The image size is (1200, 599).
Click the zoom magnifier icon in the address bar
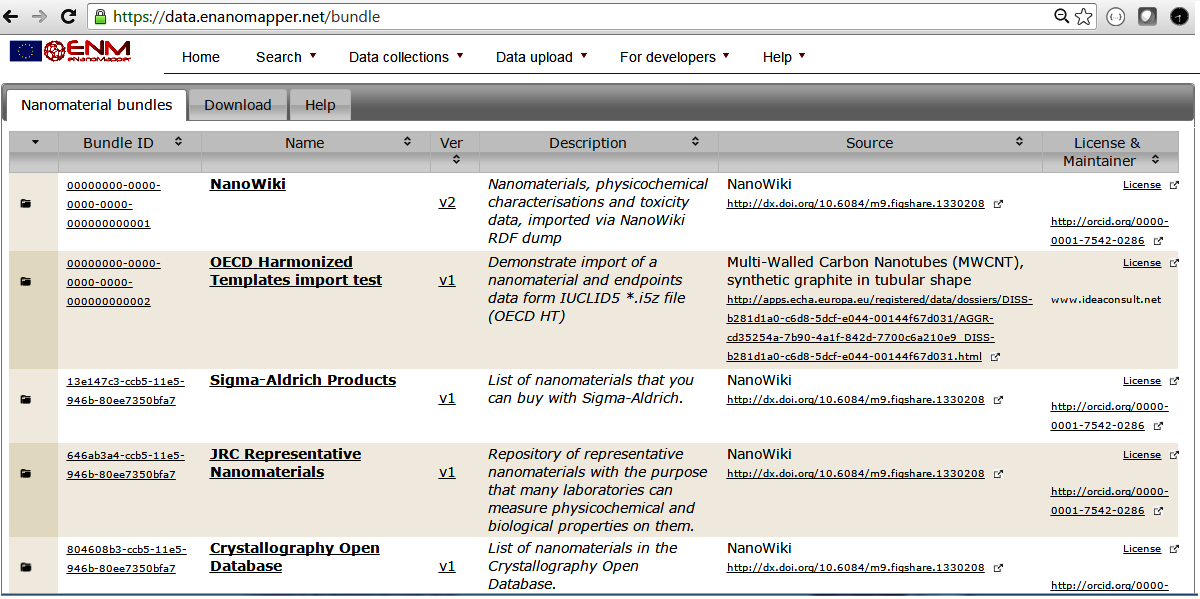tap(1062, 16)
